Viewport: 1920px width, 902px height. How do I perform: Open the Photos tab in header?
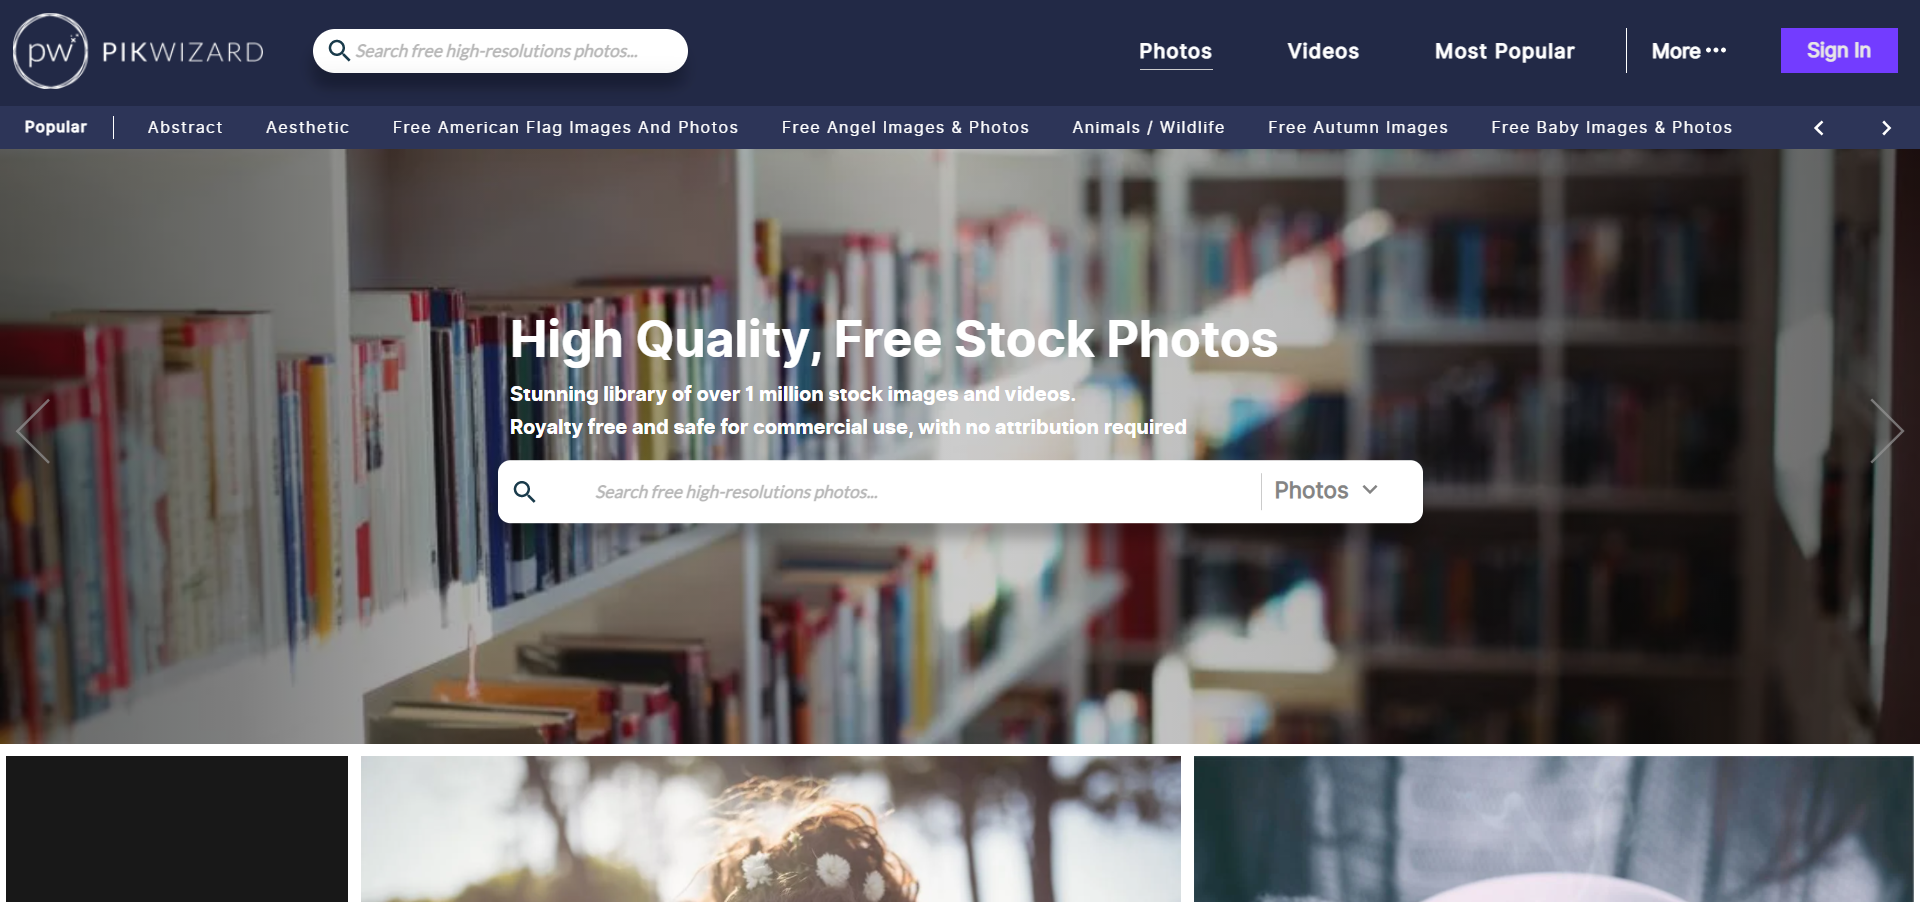(x=1175, y=51)
